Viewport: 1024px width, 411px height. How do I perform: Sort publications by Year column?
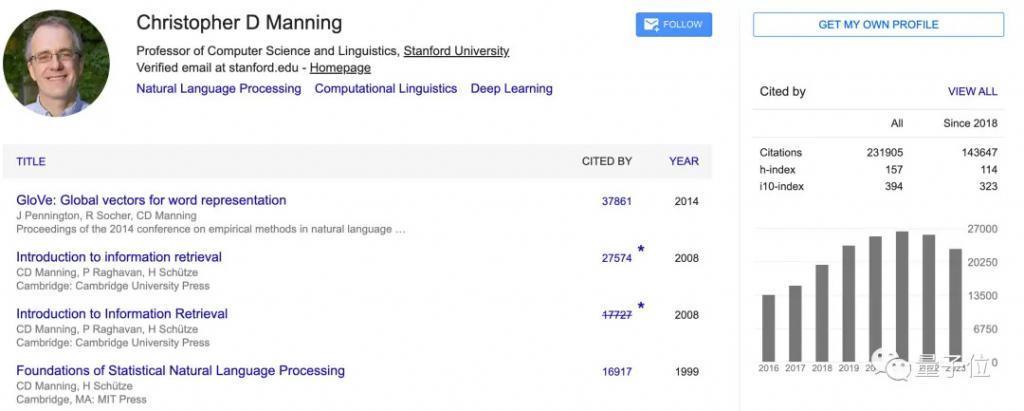pos(684,161)
